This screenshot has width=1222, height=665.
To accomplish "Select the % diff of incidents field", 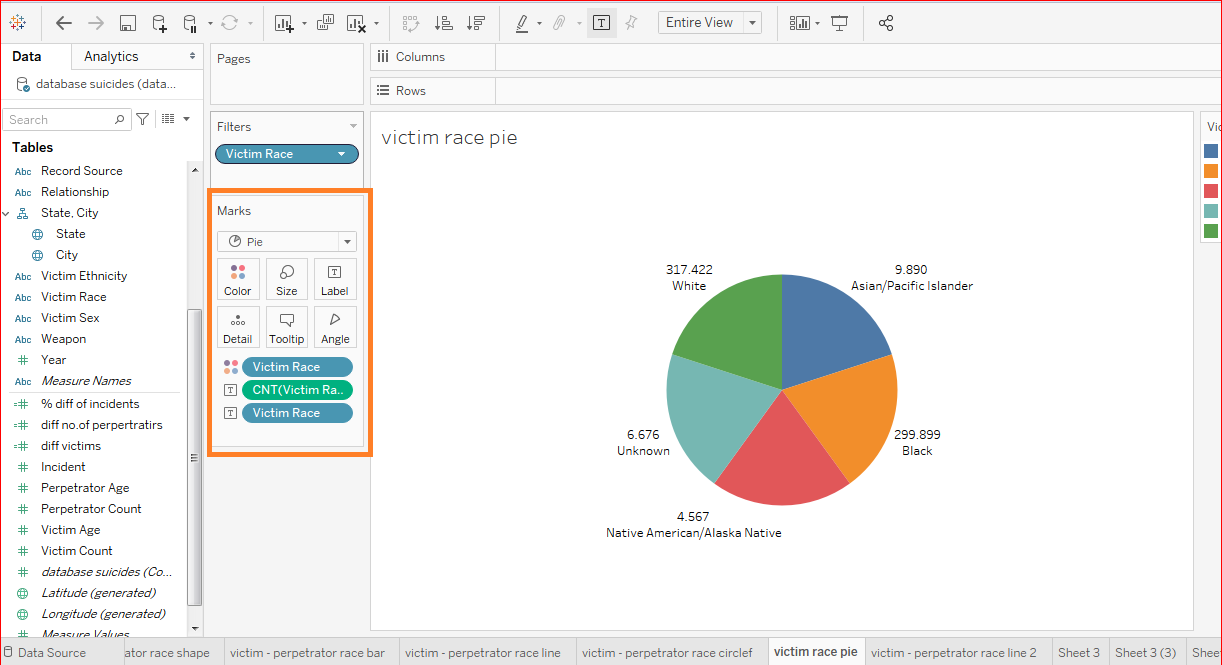I will pos(90,404).
